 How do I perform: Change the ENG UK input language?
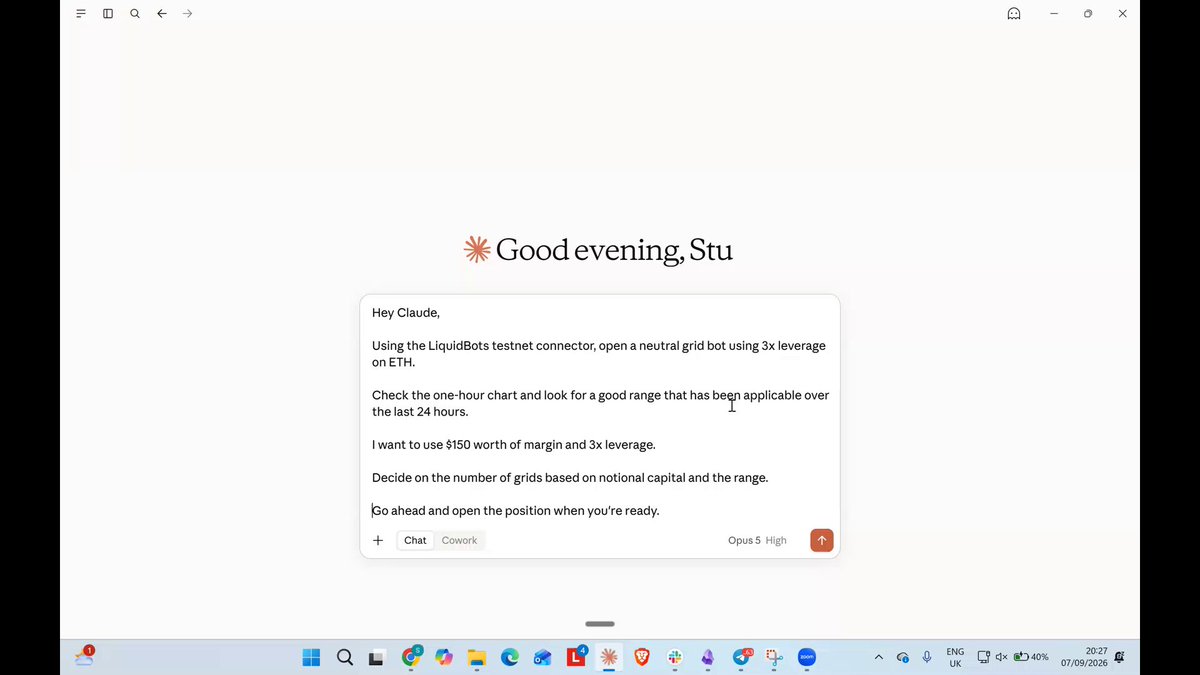tap(956, 657)
